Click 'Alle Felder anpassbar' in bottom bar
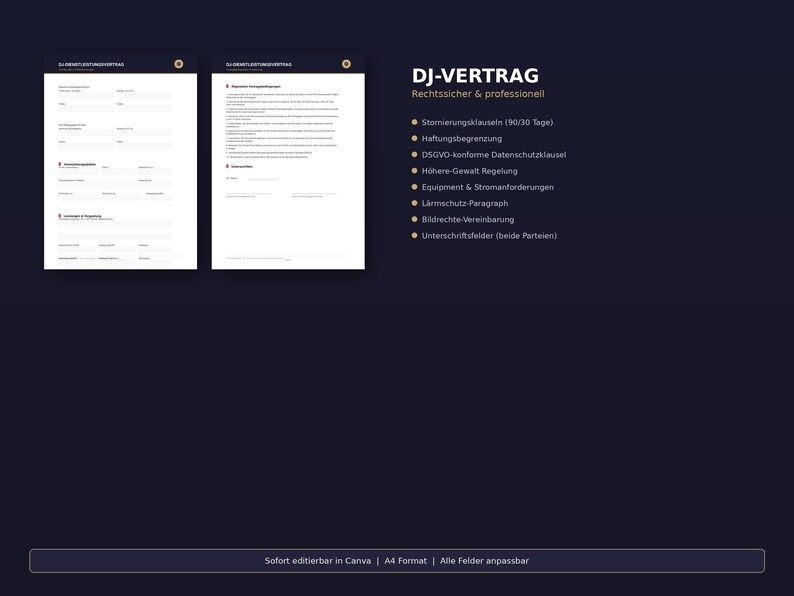794x596 pixels. (x=484, y=561)
